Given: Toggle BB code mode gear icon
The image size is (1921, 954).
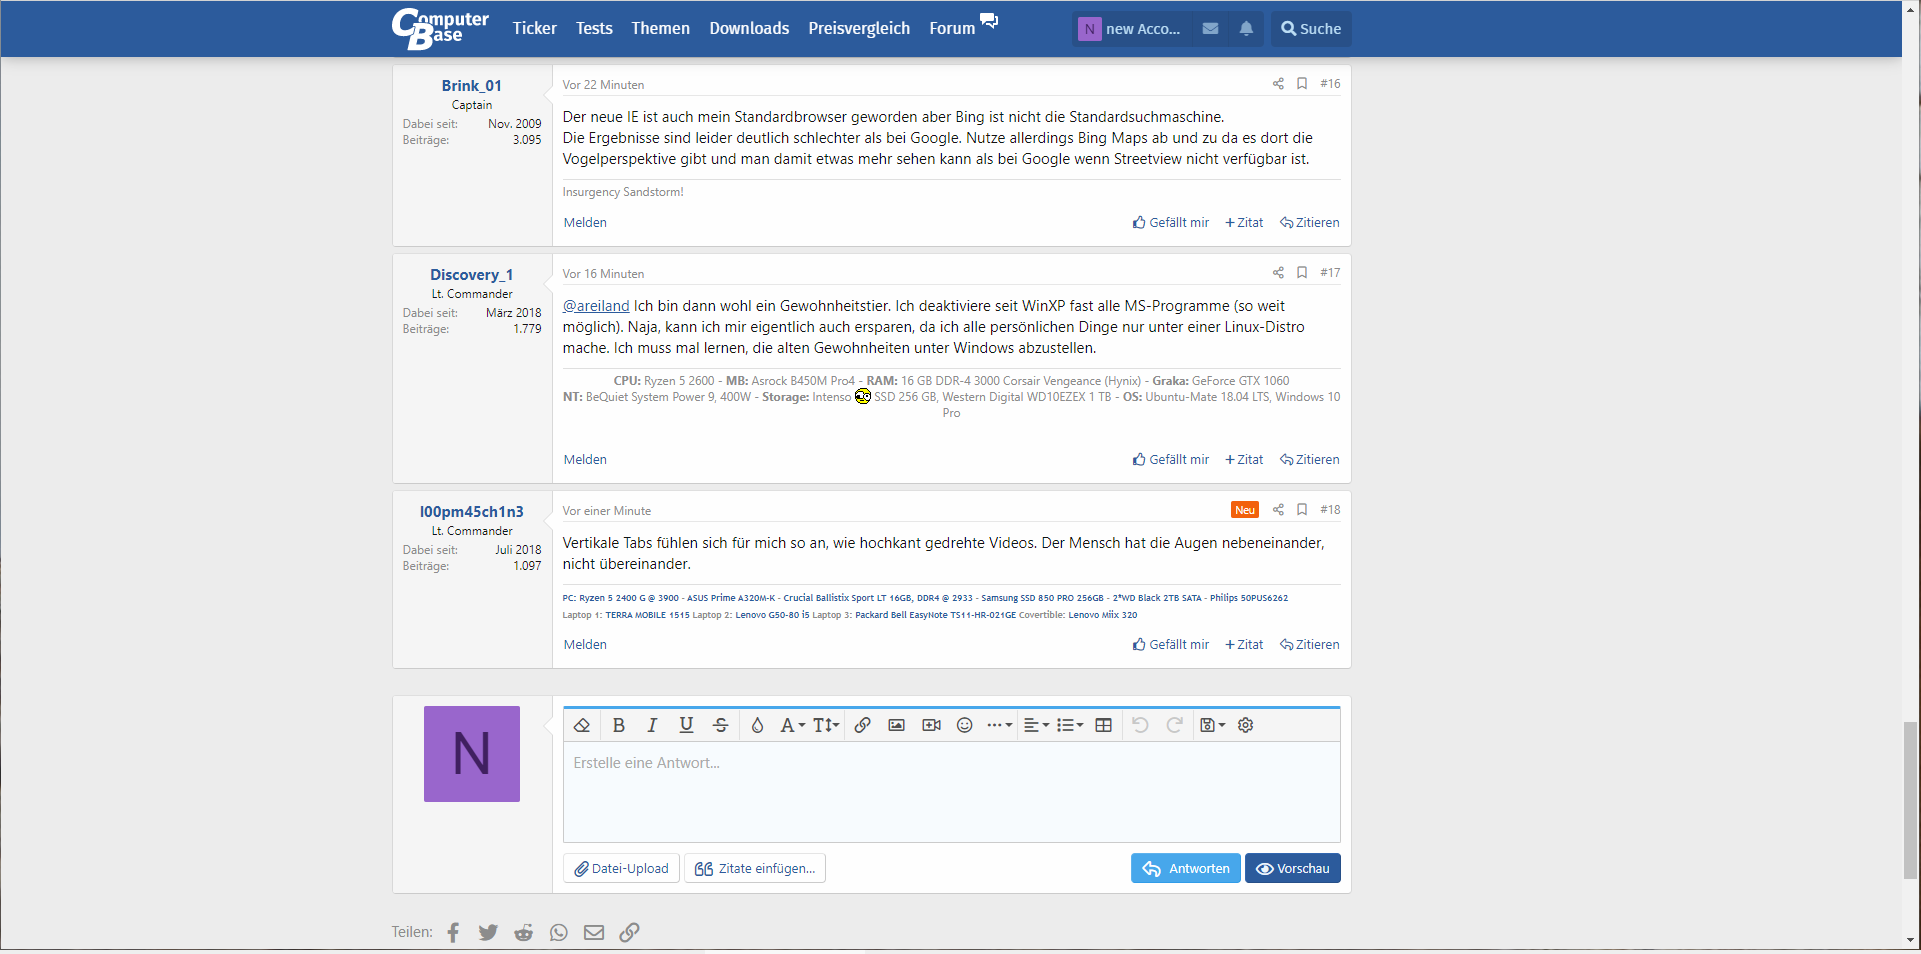Looking at the screenshot, I should coord(1246,725).
